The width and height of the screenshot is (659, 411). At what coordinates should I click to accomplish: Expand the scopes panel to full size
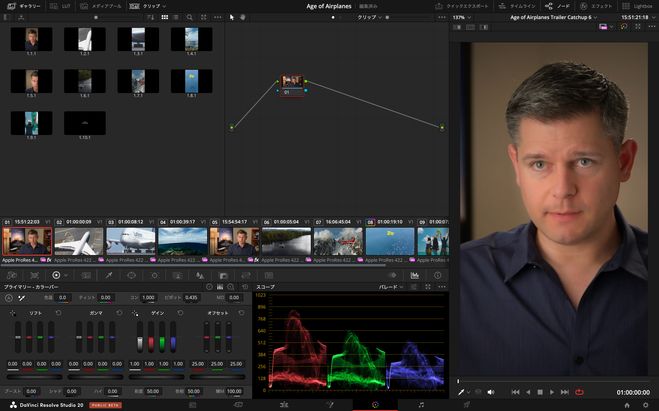click(428, 287)
